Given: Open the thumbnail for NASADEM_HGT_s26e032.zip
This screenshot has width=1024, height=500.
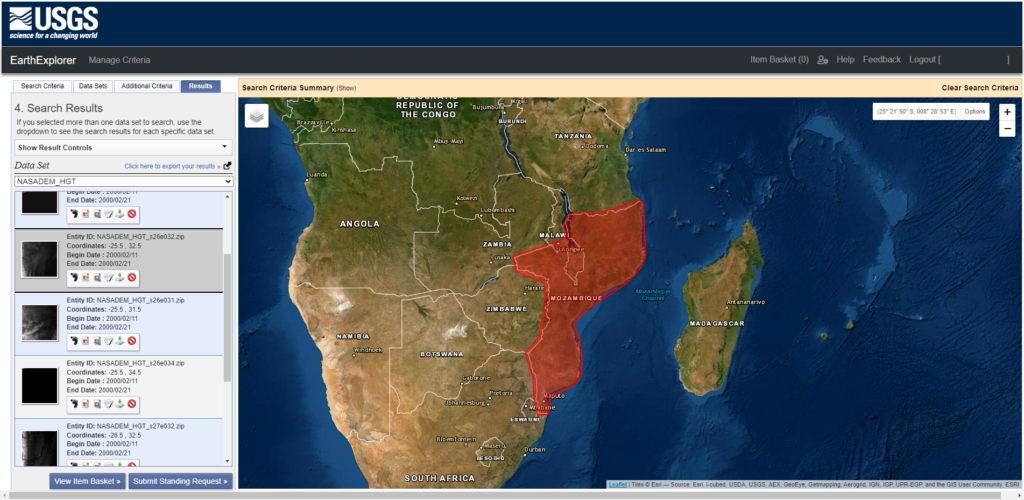Looking at the screenshot, I should click(x=39, y=259).
